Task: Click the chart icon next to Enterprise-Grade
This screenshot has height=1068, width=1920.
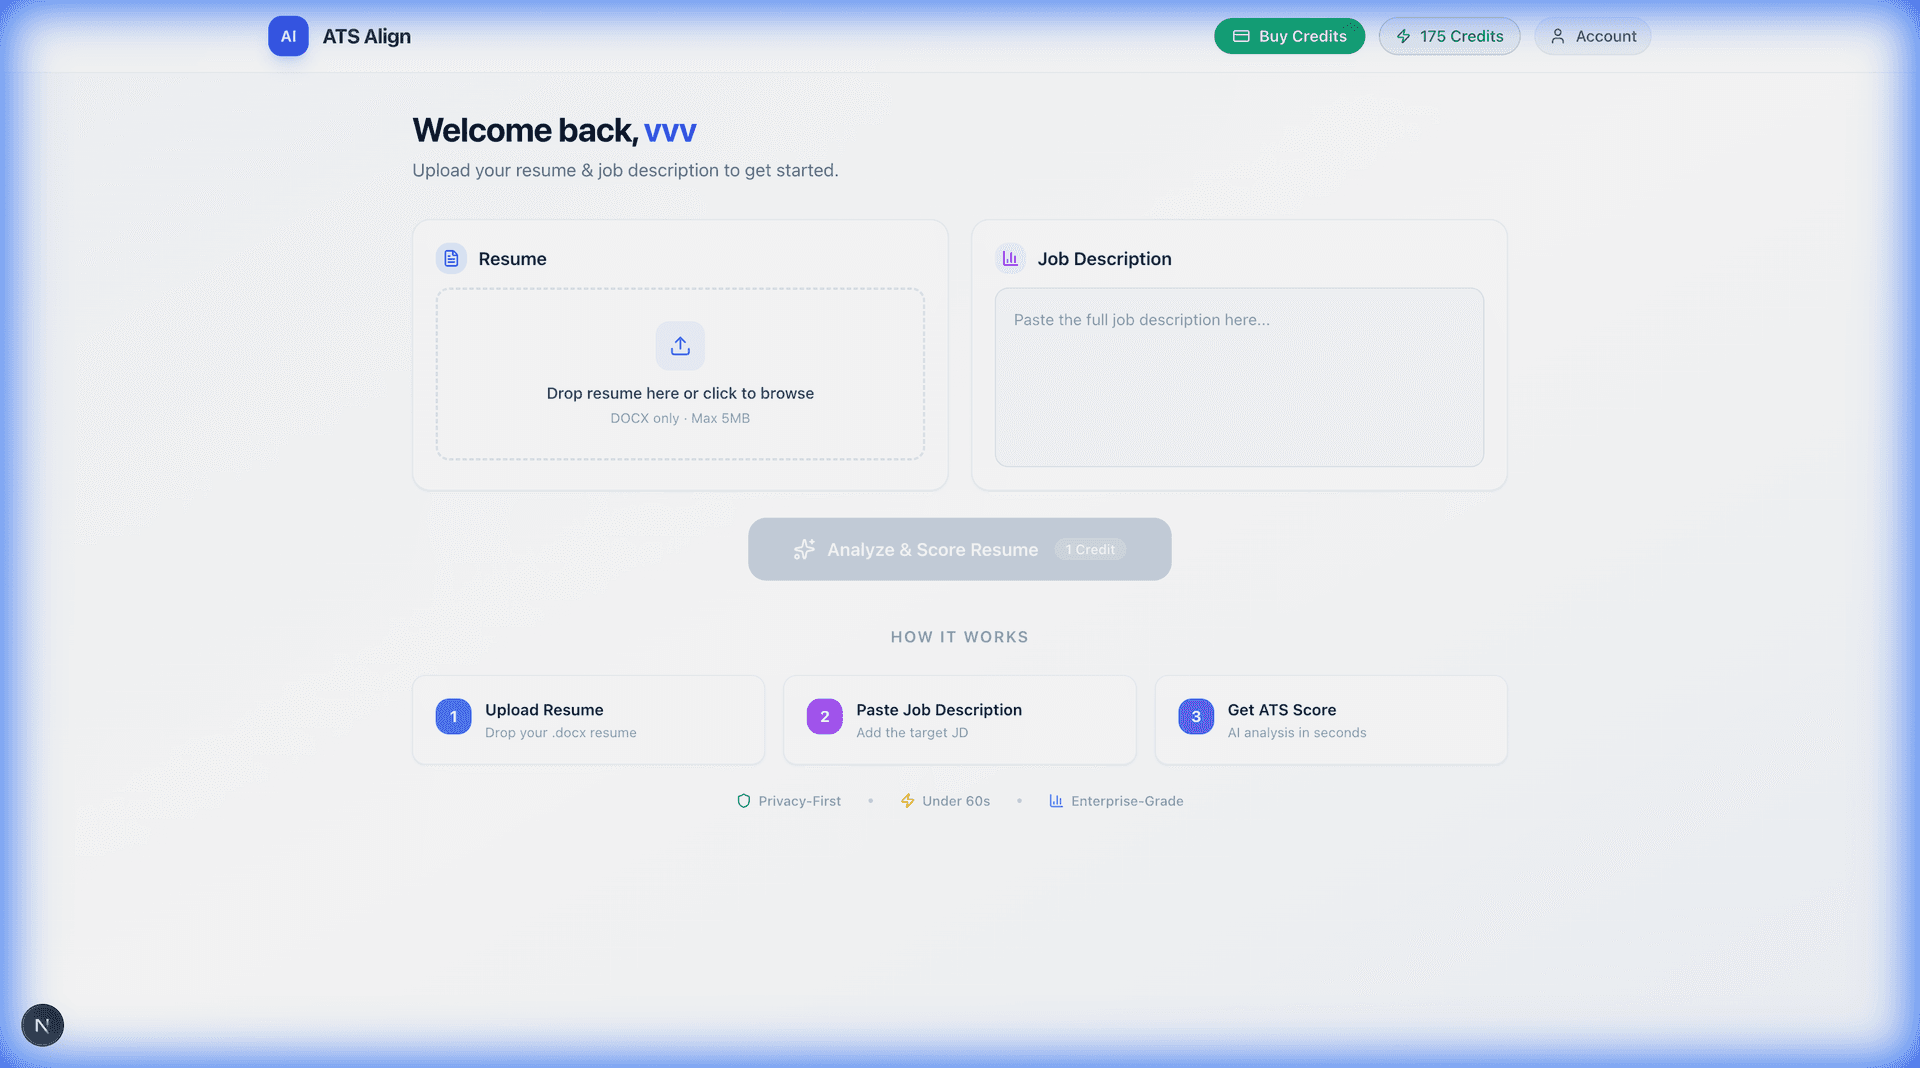Action: point(1056,801)
